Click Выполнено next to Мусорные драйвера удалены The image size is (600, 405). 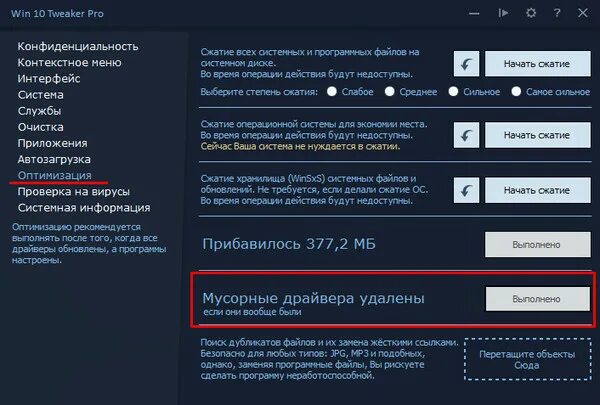(x=538, y=299)
